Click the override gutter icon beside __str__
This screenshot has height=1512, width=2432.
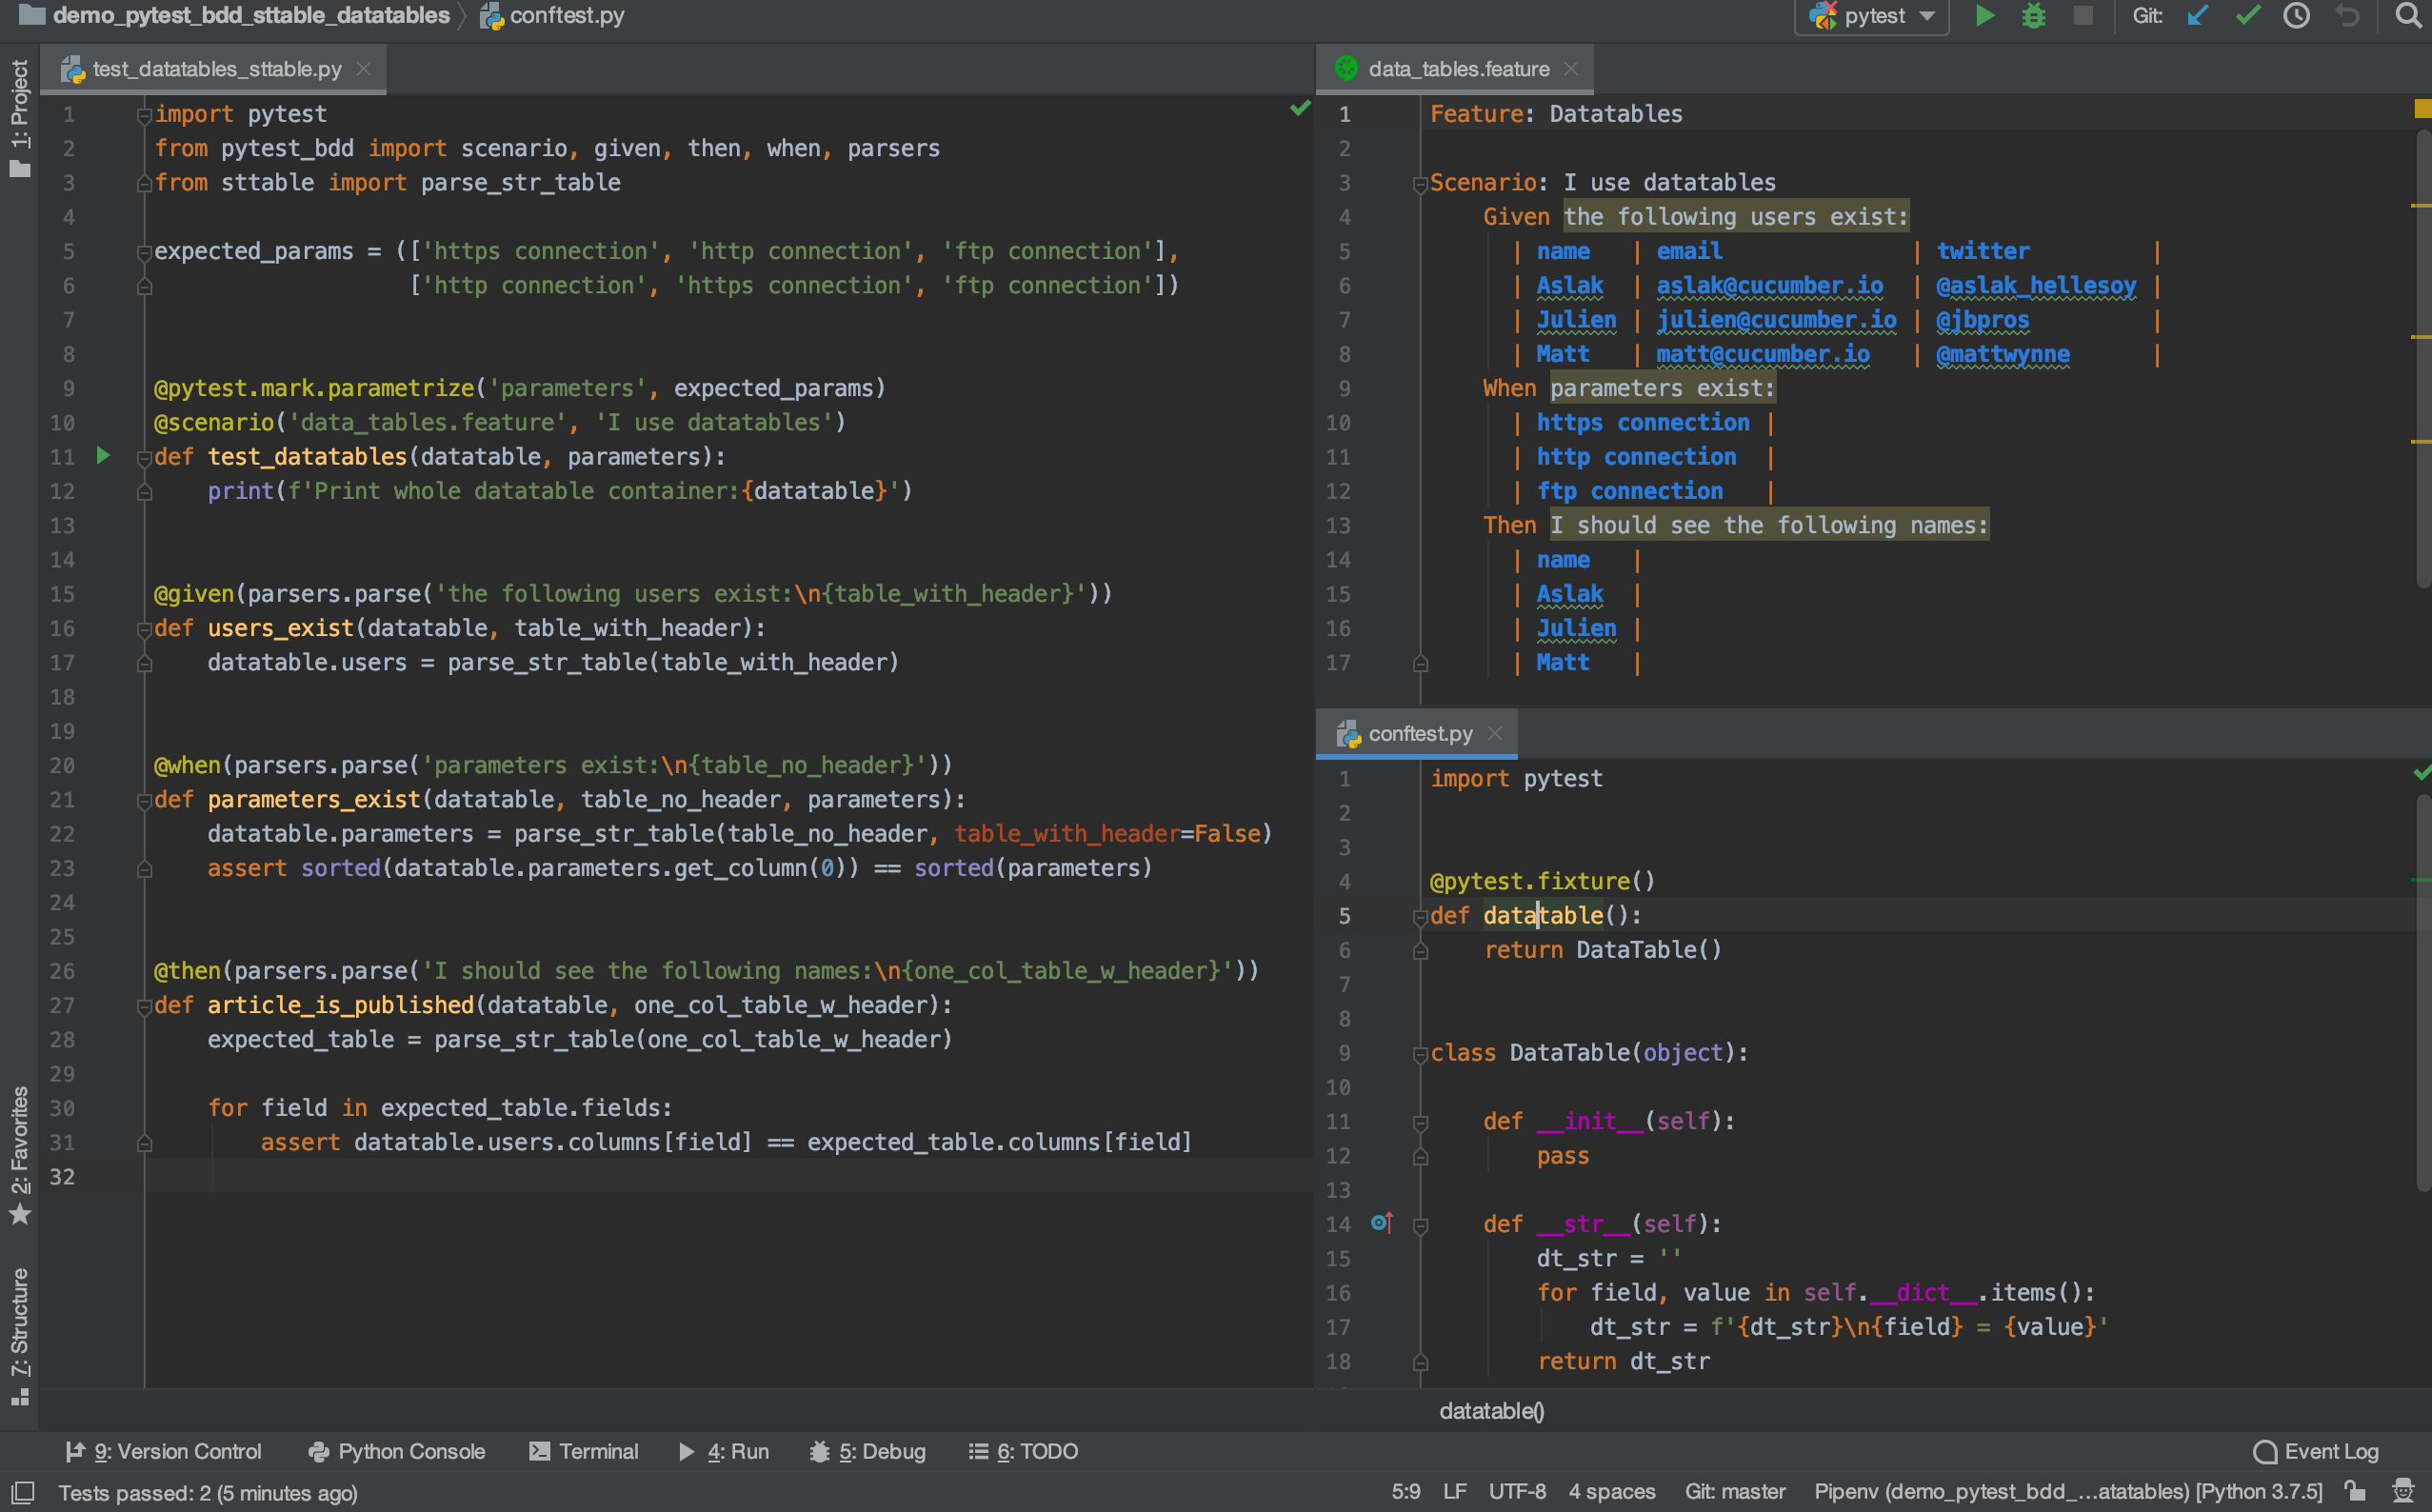coord(1382,1223)
